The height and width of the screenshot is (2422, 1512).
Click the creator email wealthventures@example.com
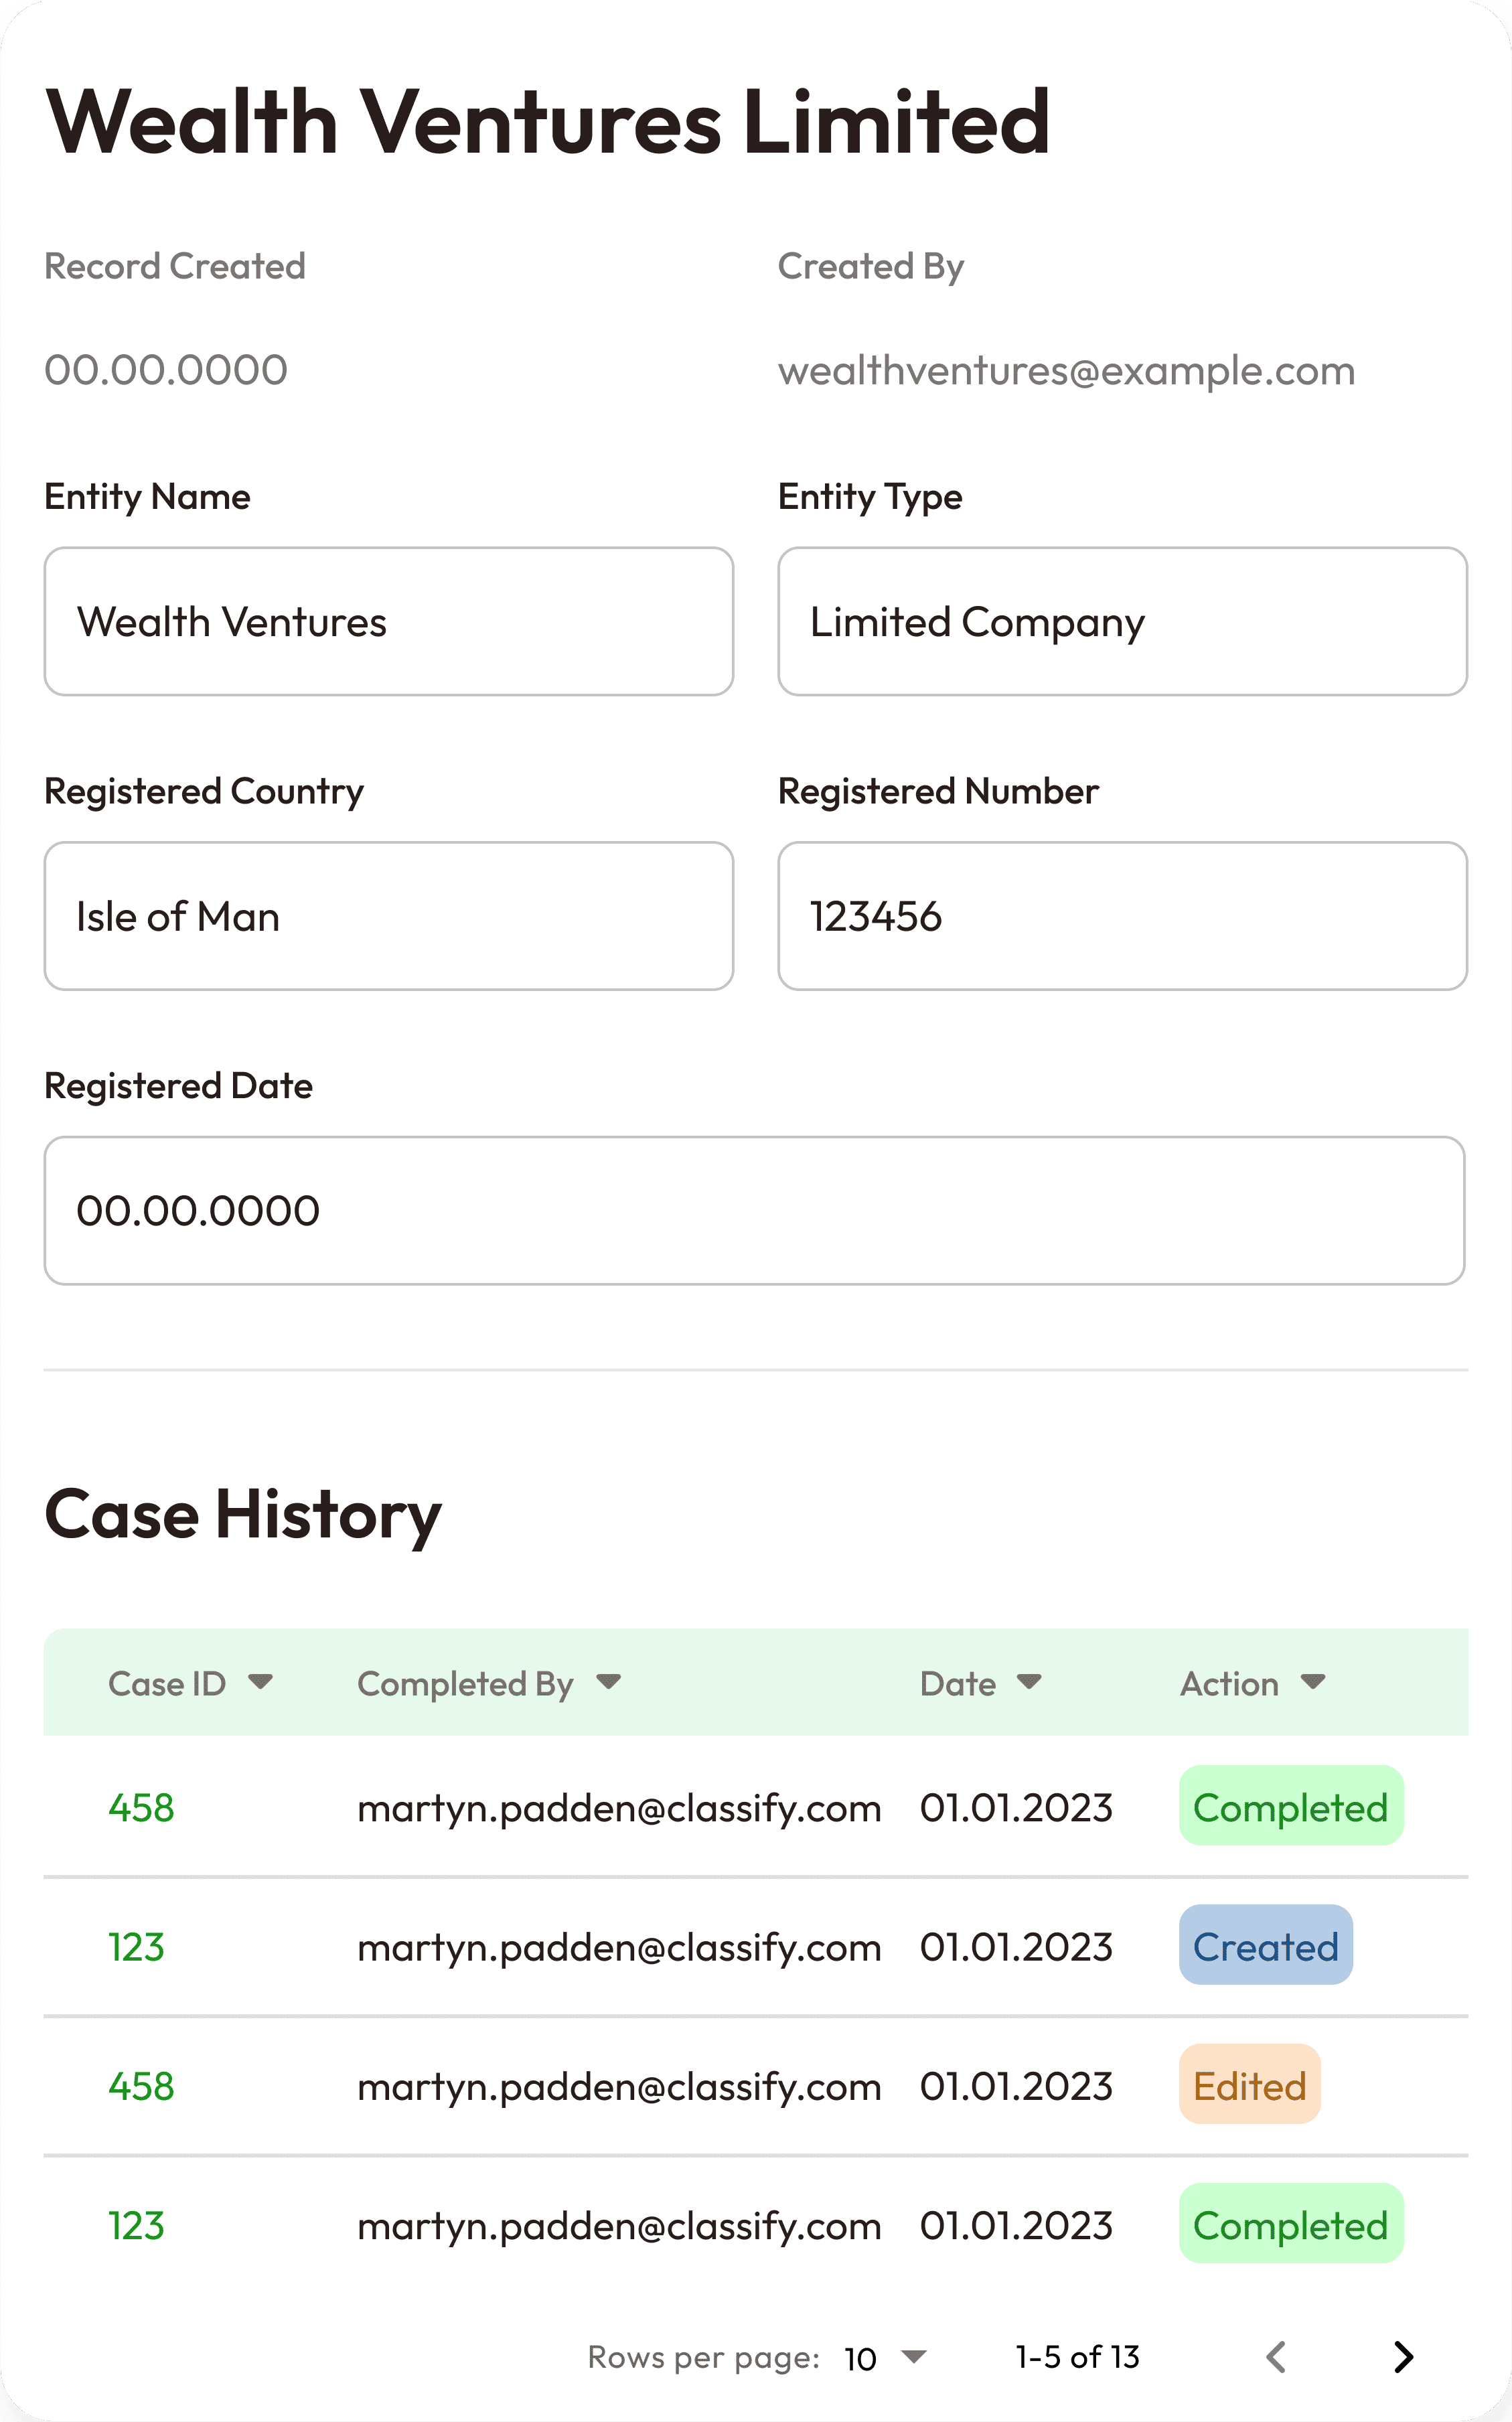(1066, 371)
